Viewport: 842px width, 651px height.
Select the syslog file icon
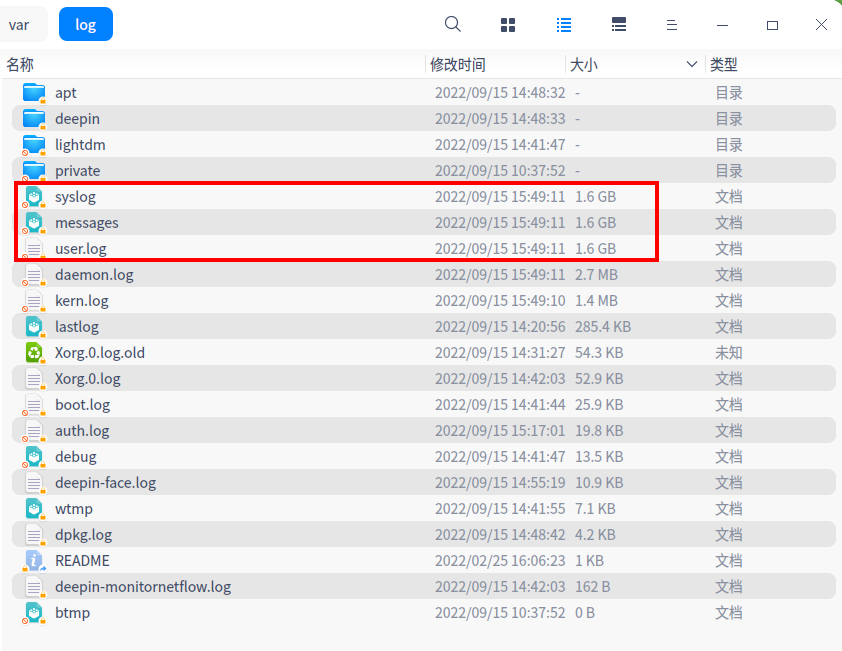[34, 197]
